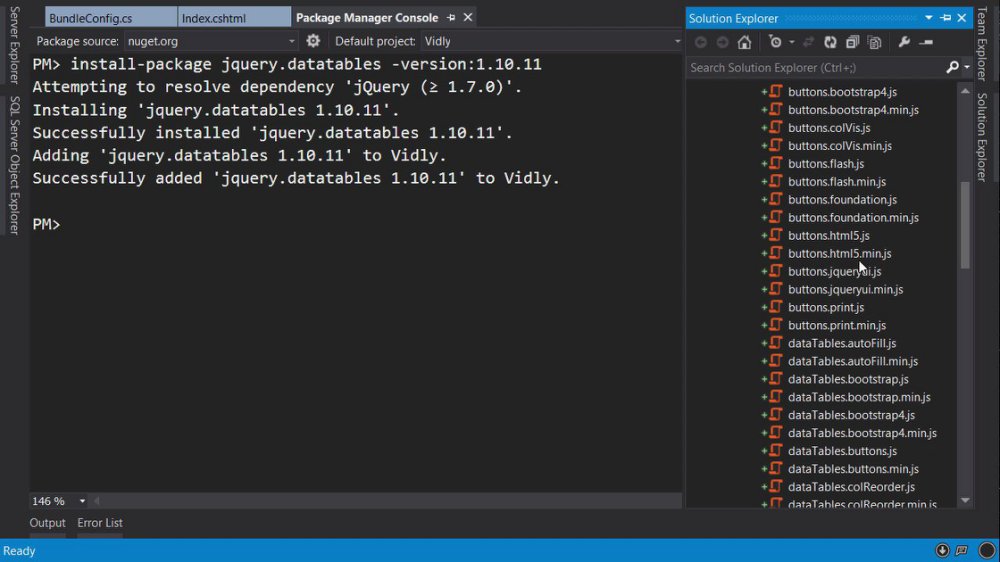This screenshot has width=1000, height=562.
Task: Select dataTables.bootstrap.min.js file
Action: coord(859,397)
